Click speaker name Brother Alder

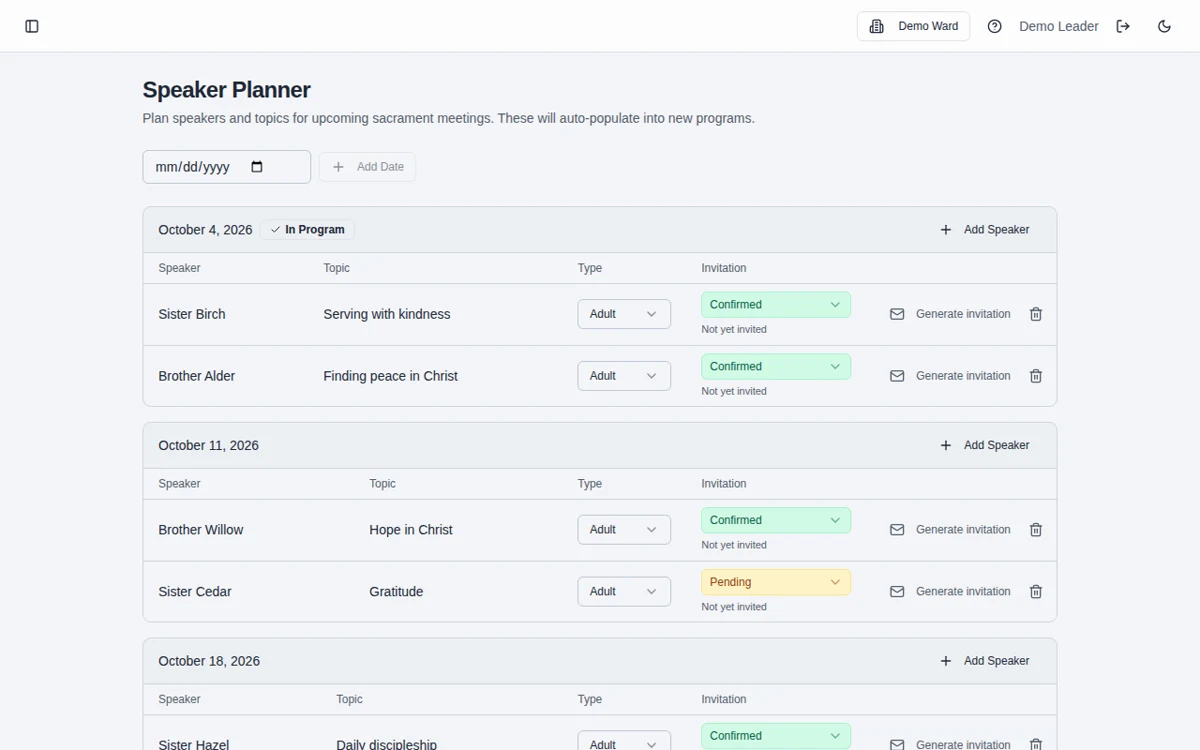(x=197, y=376)
